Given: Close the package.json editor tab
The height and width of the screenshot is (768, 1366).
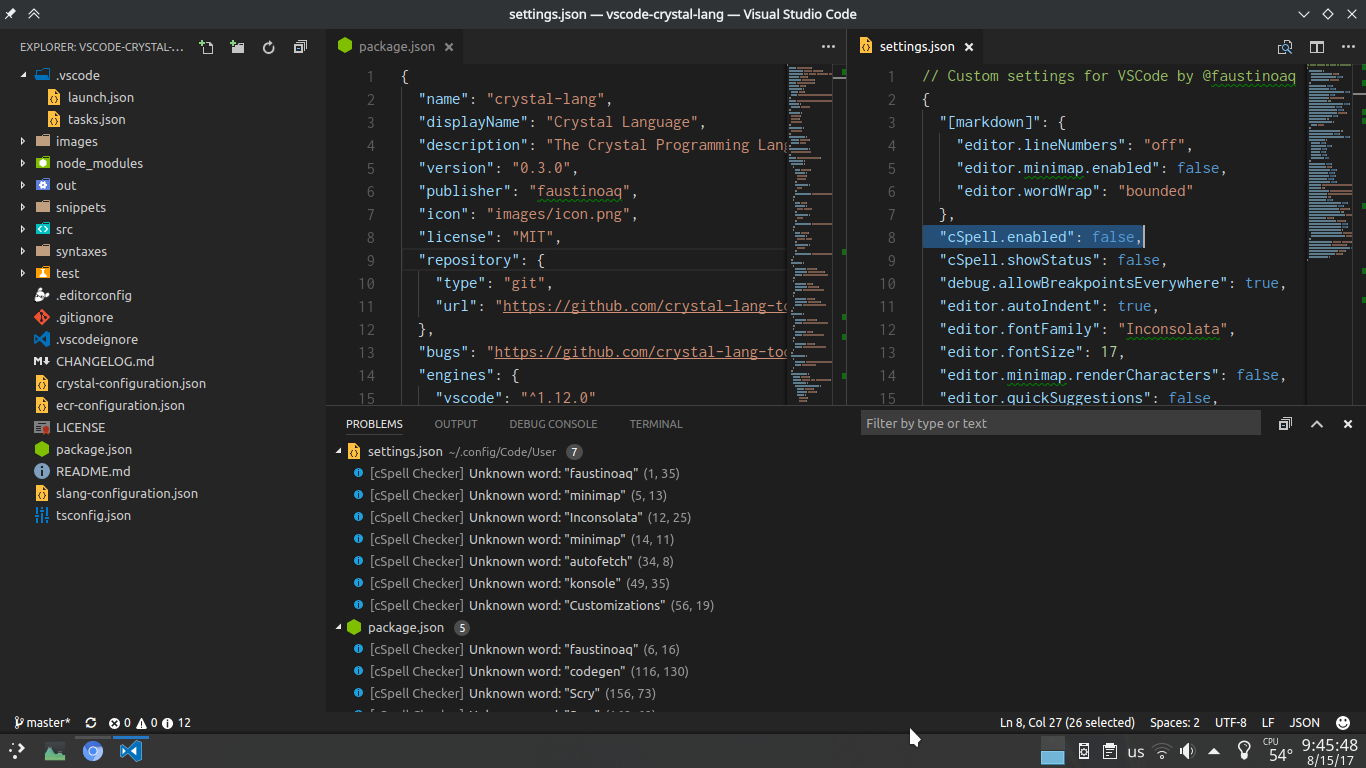Looking at the screenshot, I should [x=449, y=47].
